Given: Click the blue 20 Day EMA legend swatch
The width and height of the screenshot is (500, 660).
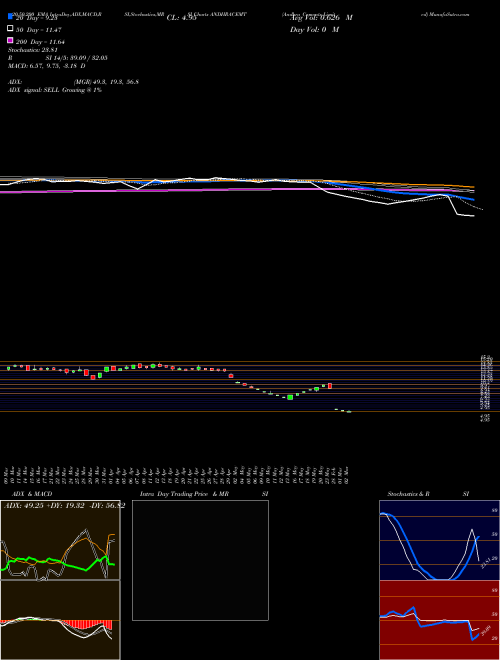Looking at the screenshot, I should coord(10,17).
